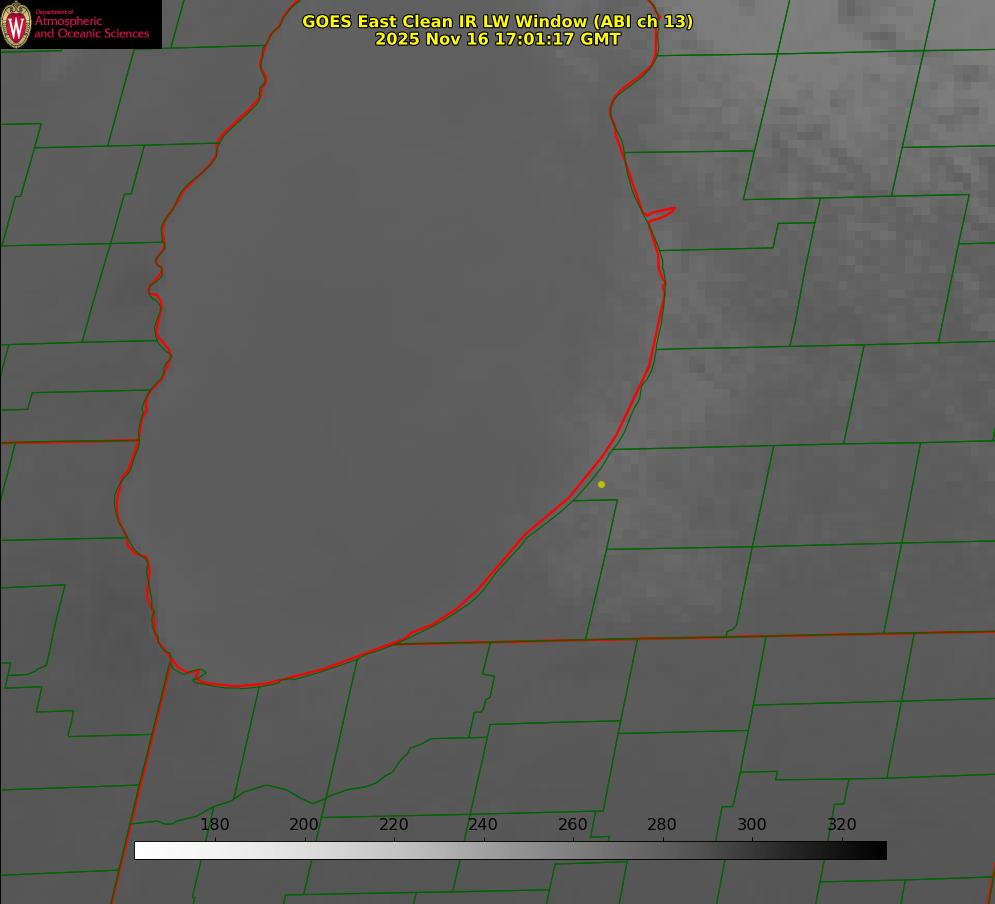Click the white left end of the colorbar

coord(142,851)
